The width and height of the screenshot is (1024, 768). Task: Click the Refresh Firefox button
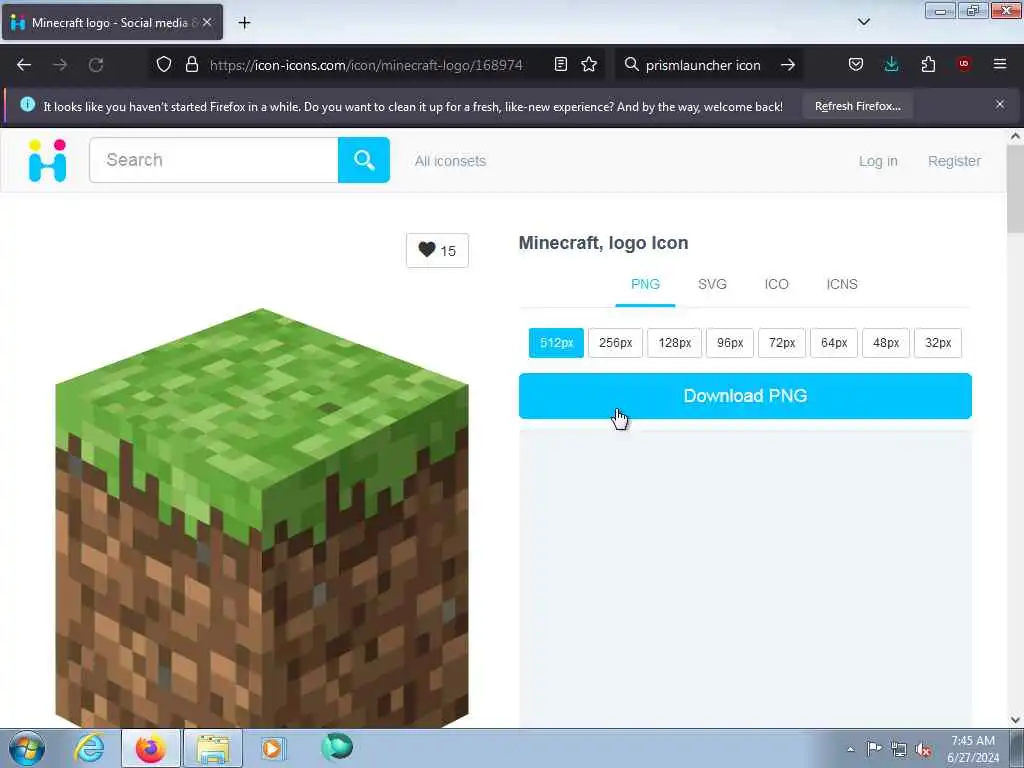pyautogui.click(x=857, y=106)
